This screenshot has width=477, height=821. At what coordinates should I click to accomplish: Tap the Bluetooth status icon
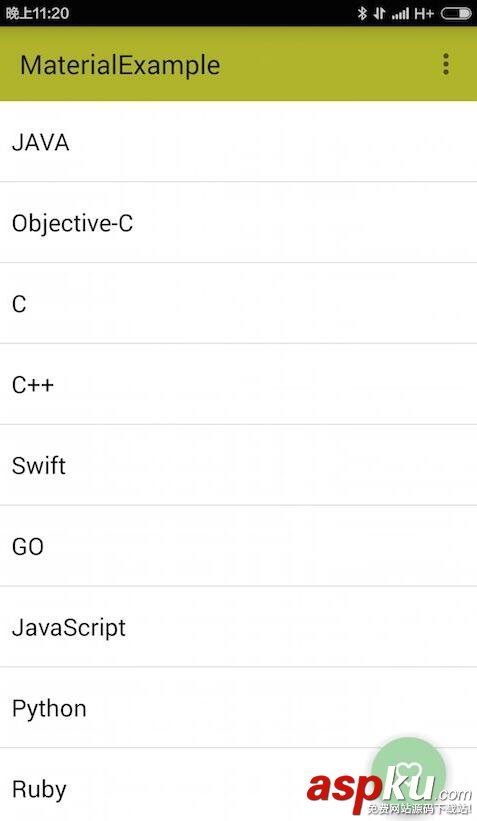[362, 13]
